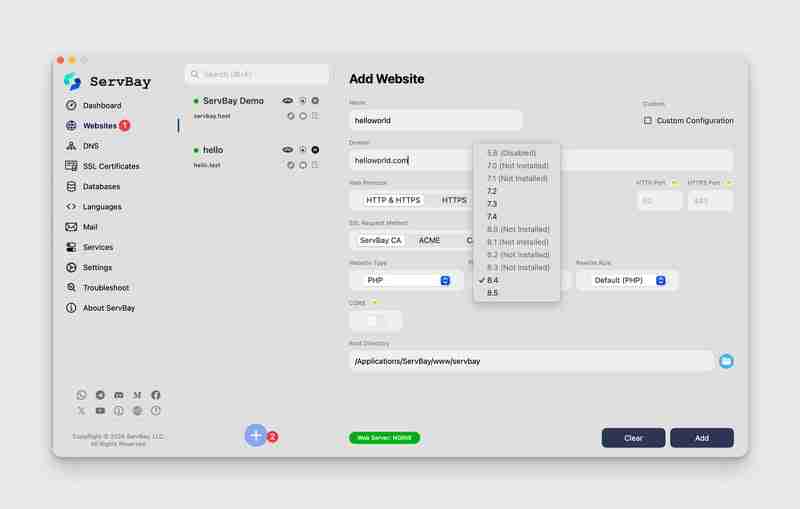Browse for root directory using folder icon
800x509 pixels.
coord(726,360)
